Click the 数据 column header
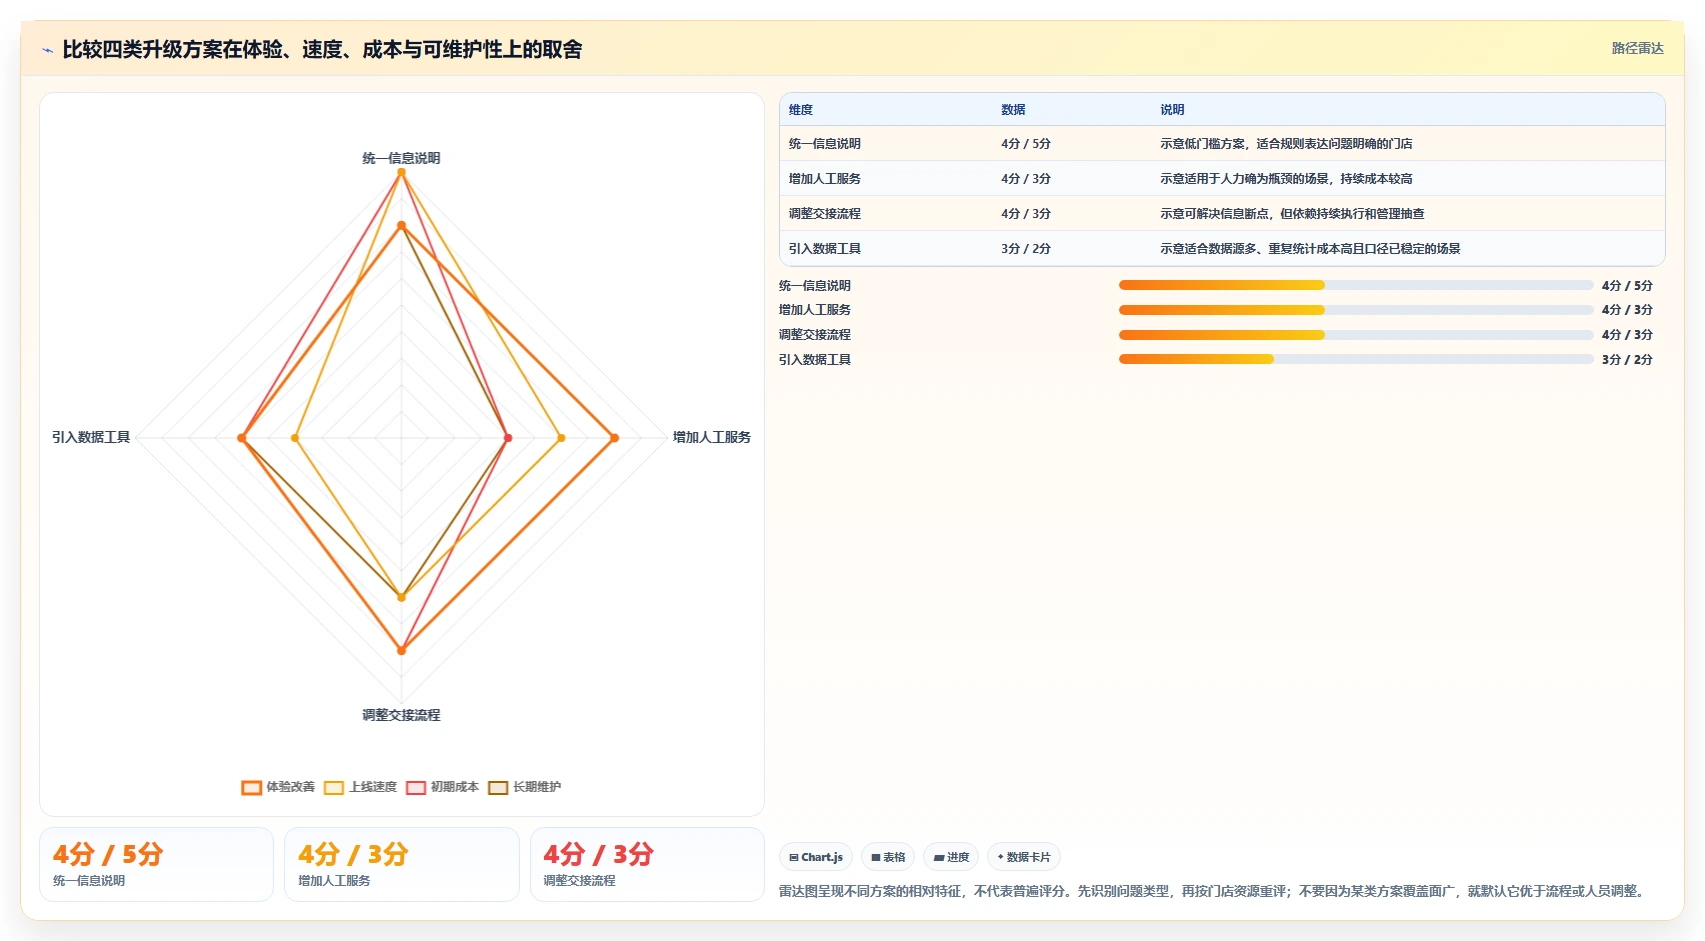 (1013, 110)
